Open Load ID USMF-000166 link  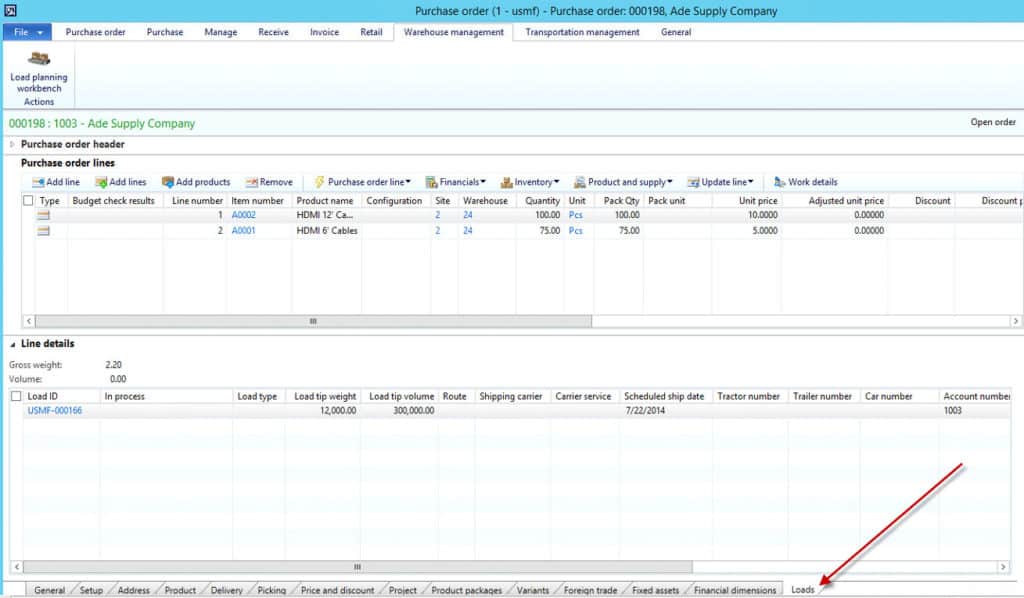[x=55, y=411]
